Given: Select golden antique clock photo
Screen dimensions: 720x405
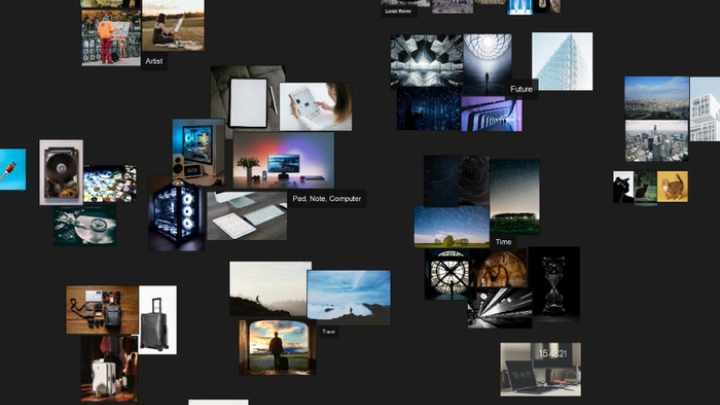Looking at the screenshot, I should (x=499, y=269).
